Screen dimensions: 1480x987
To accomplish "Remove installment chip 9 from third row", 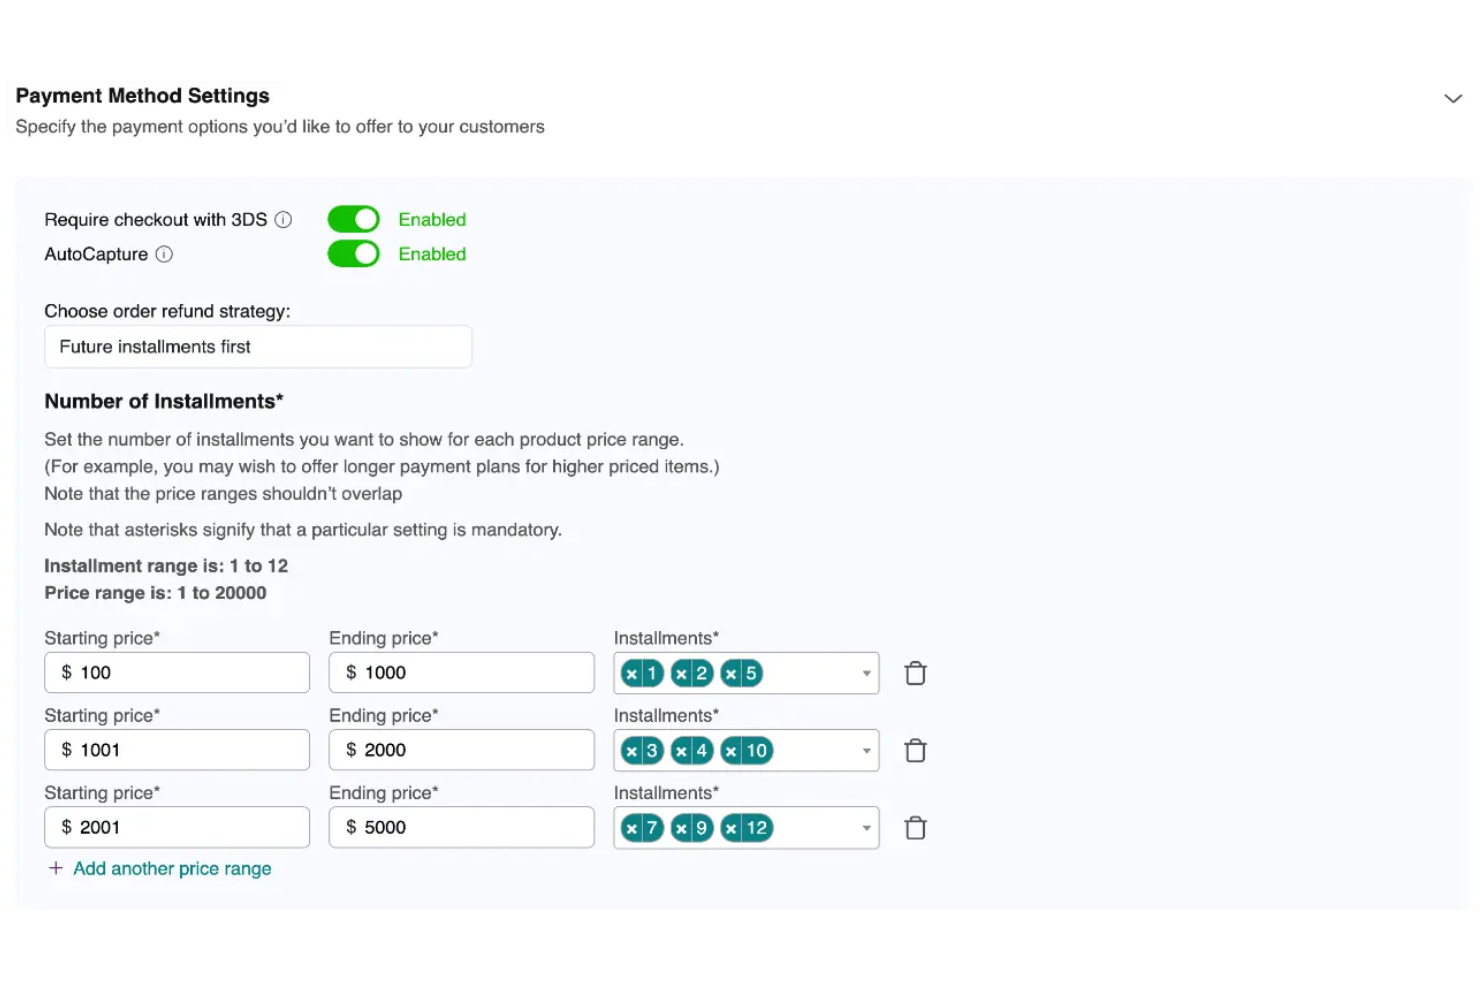I will point(682,827).
